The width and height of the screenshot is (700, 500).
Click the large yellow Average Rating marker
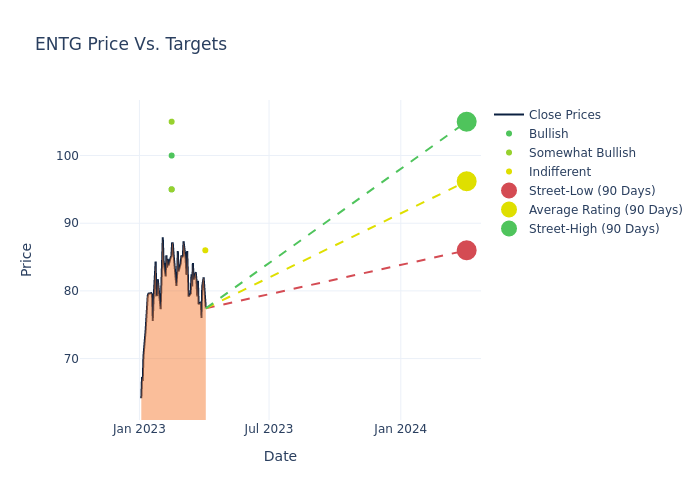point(466,181)
